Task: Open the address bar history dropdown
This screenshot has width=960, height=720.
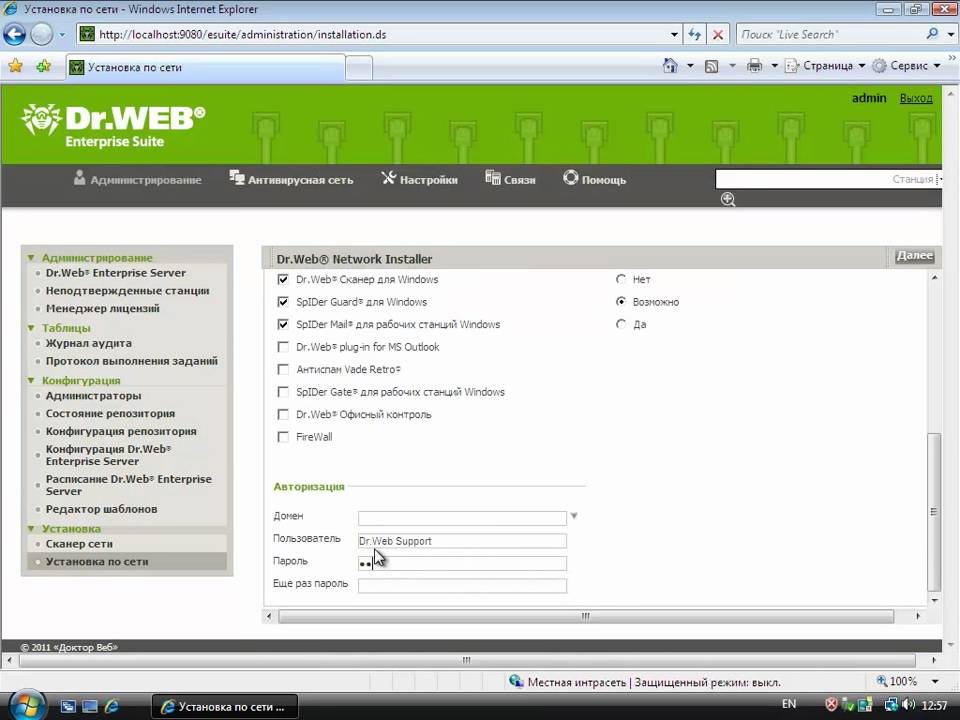Action: tap(674, 34)
